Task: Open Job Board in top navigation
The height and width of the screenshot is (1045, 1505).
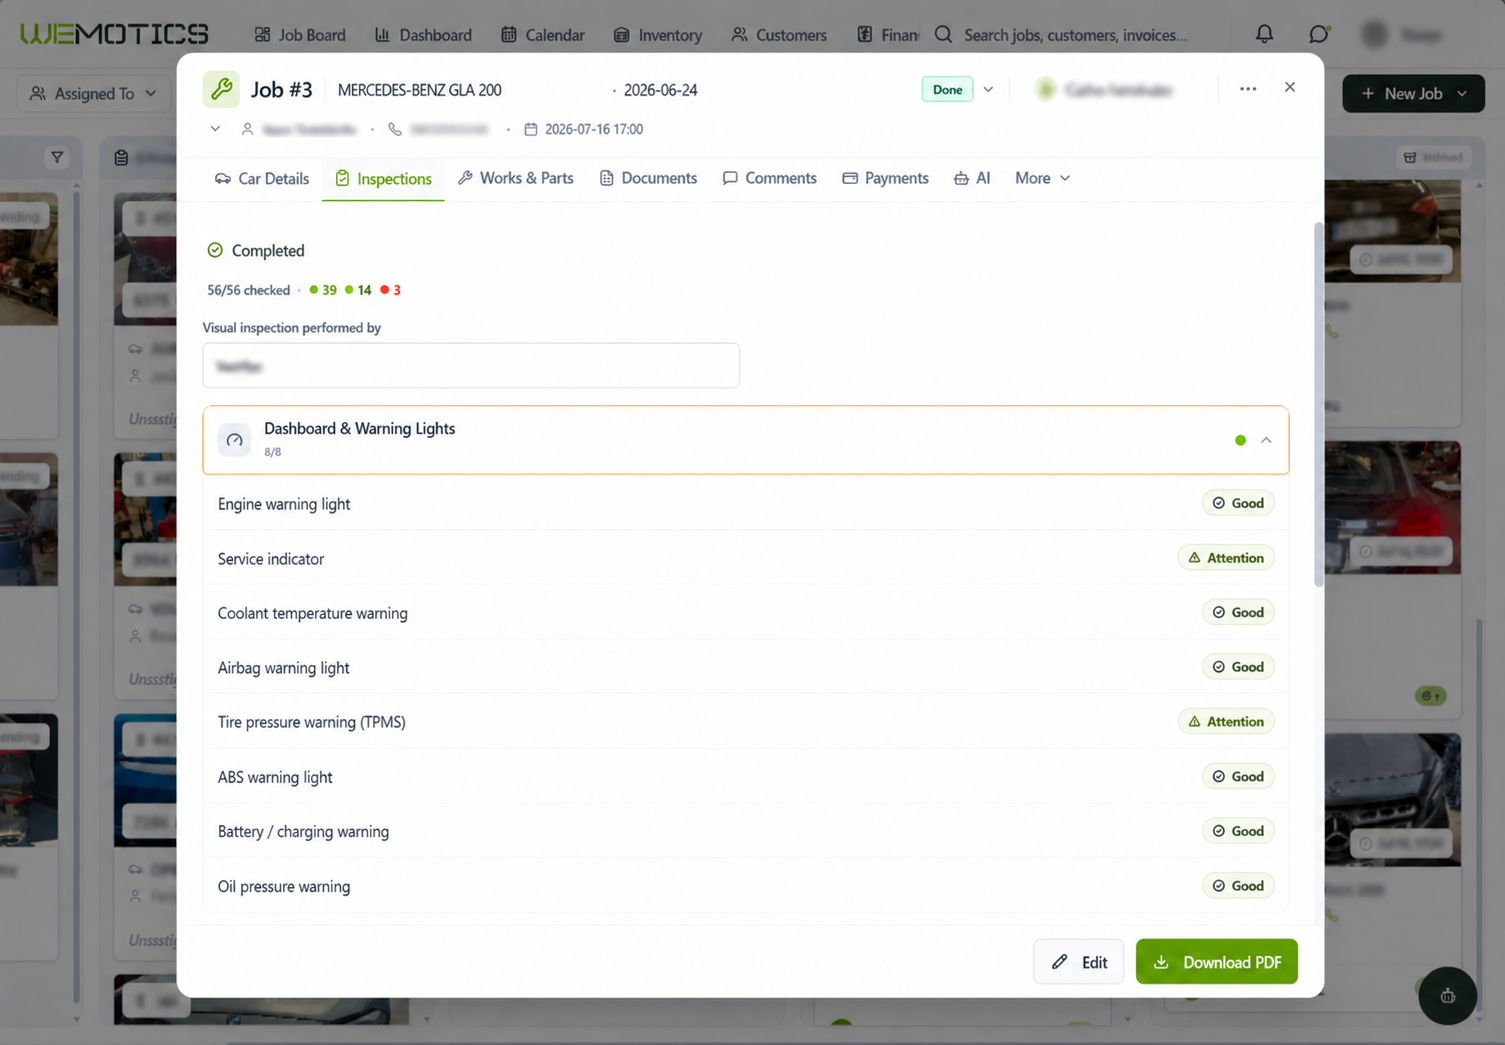Action: click(300, 35)
